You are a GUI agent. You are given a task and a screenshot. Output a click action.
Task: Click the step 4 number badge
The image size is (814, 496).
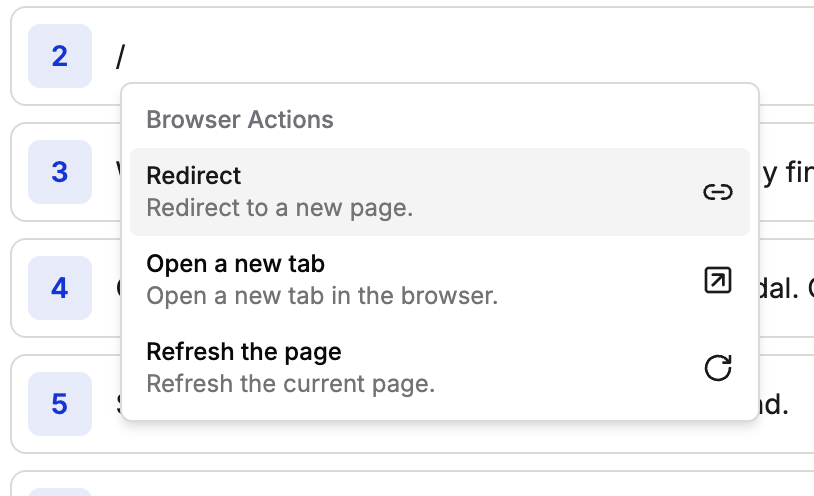[x=60, y=289]
